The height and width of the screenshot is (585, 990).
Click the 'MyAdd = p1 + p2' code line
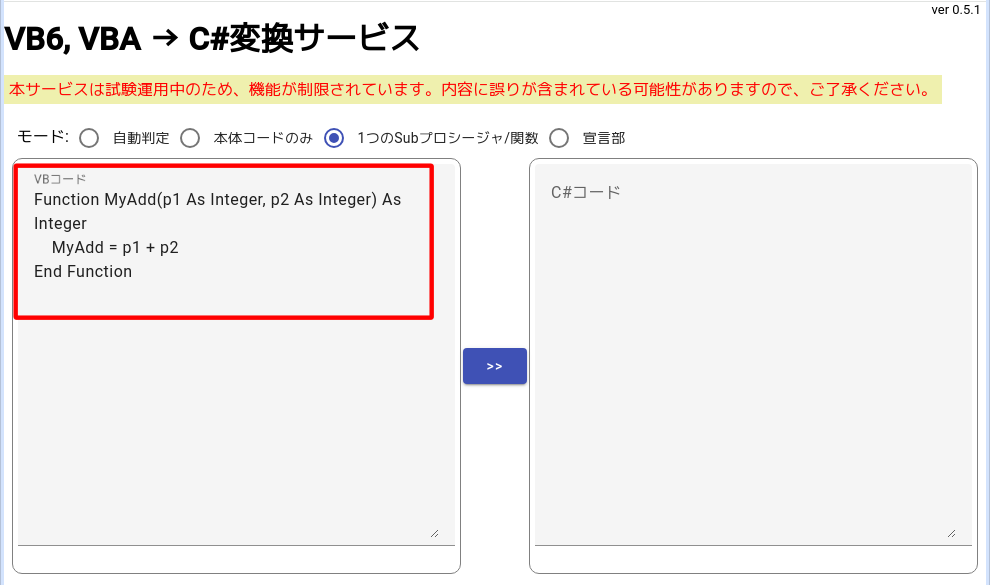[x=115, y=247]
